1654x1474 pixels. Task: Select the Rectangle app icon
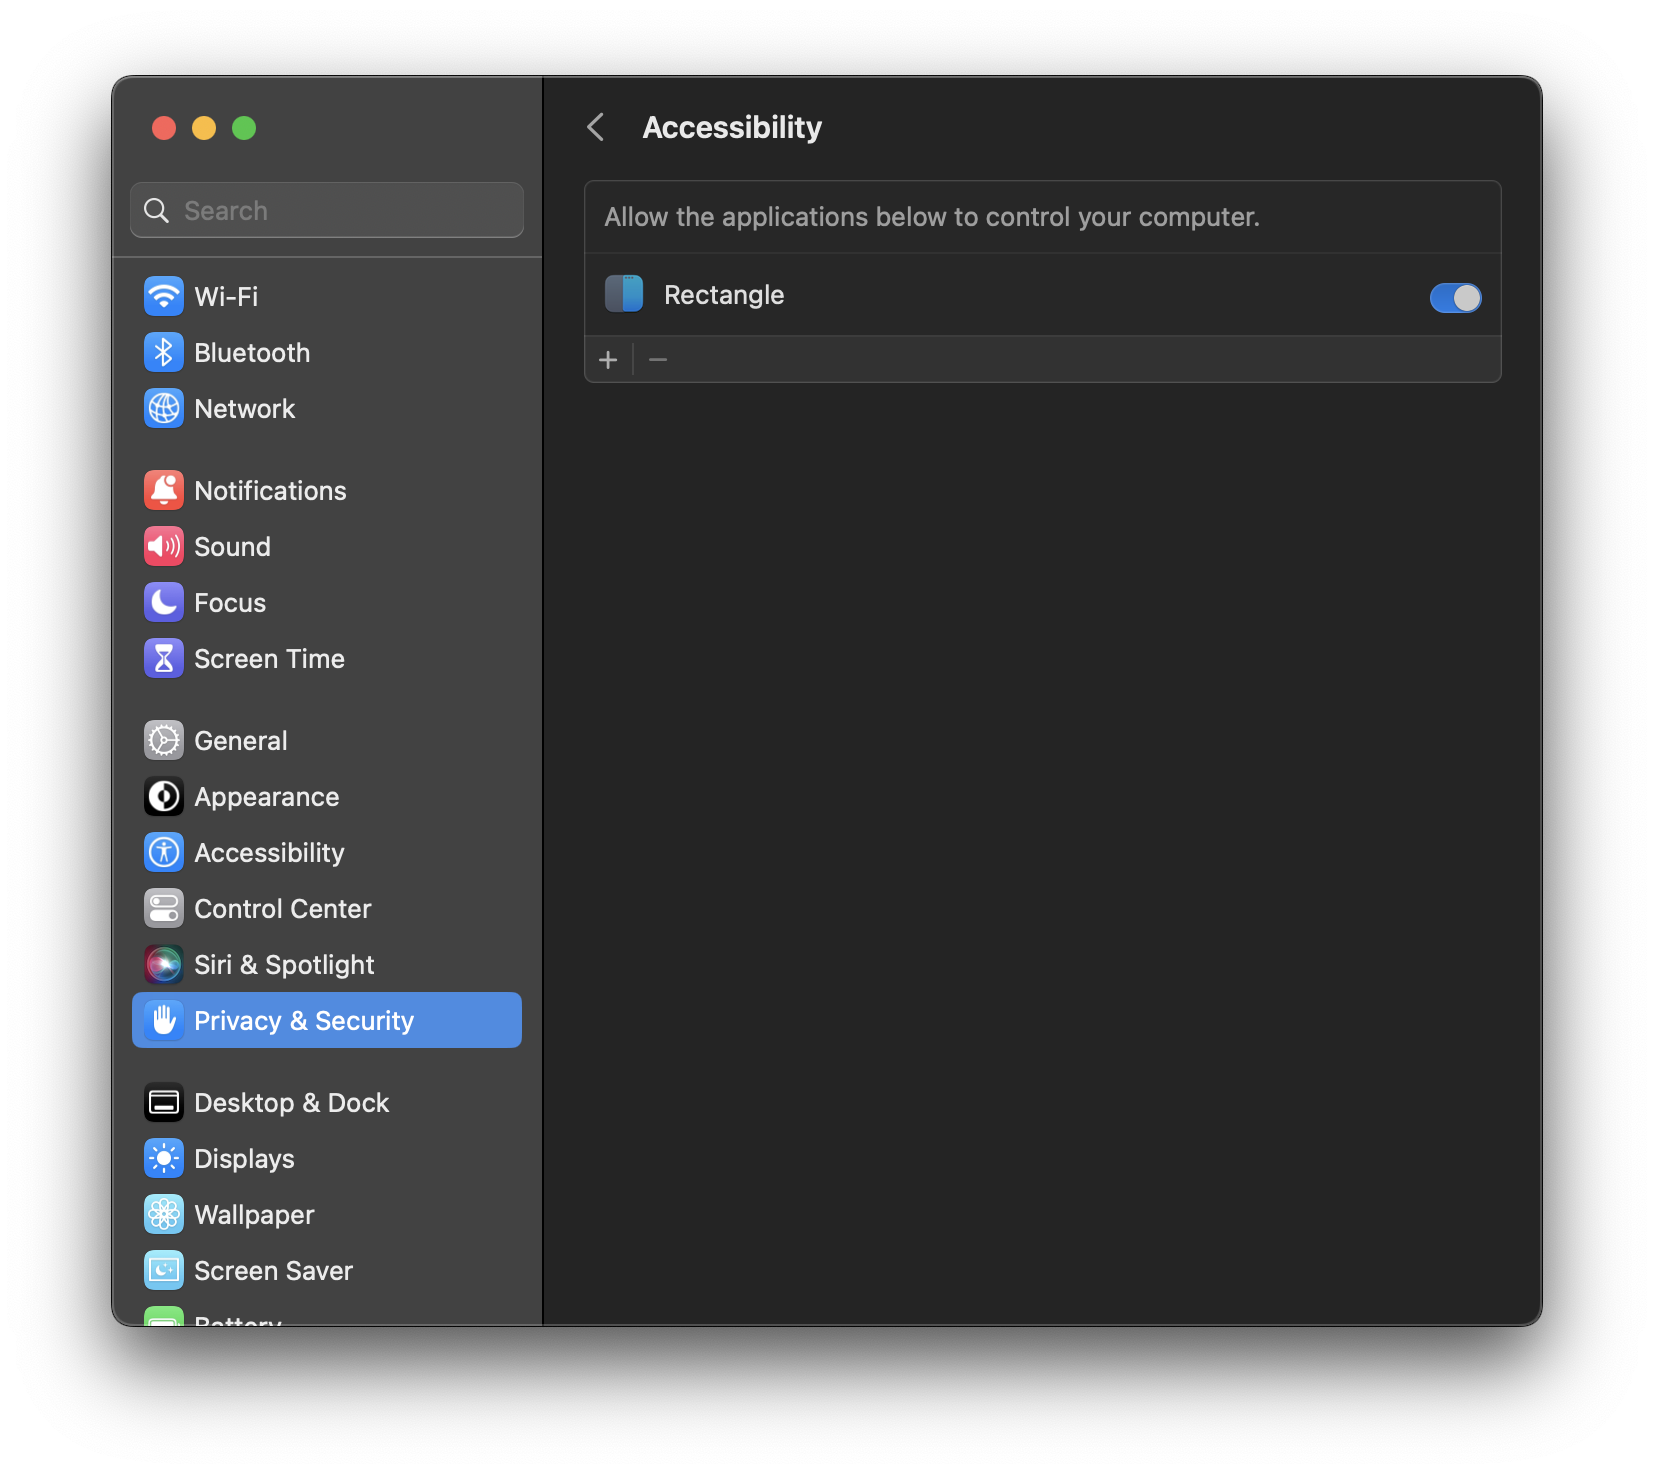(623, 294)
